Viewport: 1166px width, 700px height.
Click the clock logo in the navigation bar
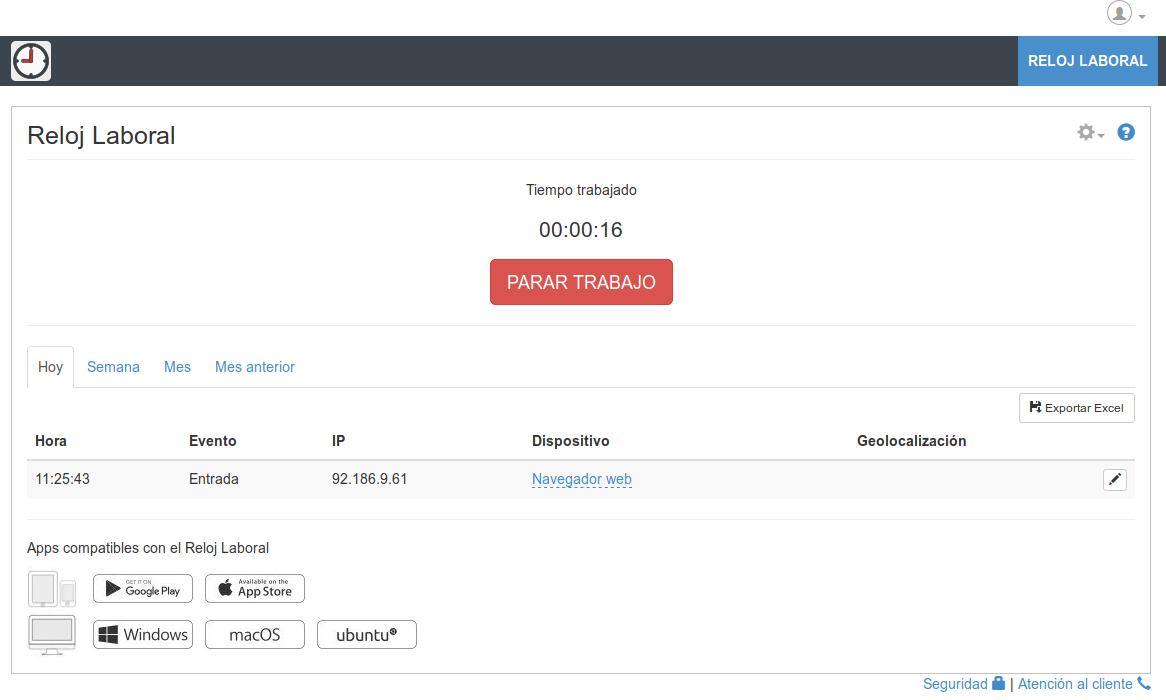[30, 60]
